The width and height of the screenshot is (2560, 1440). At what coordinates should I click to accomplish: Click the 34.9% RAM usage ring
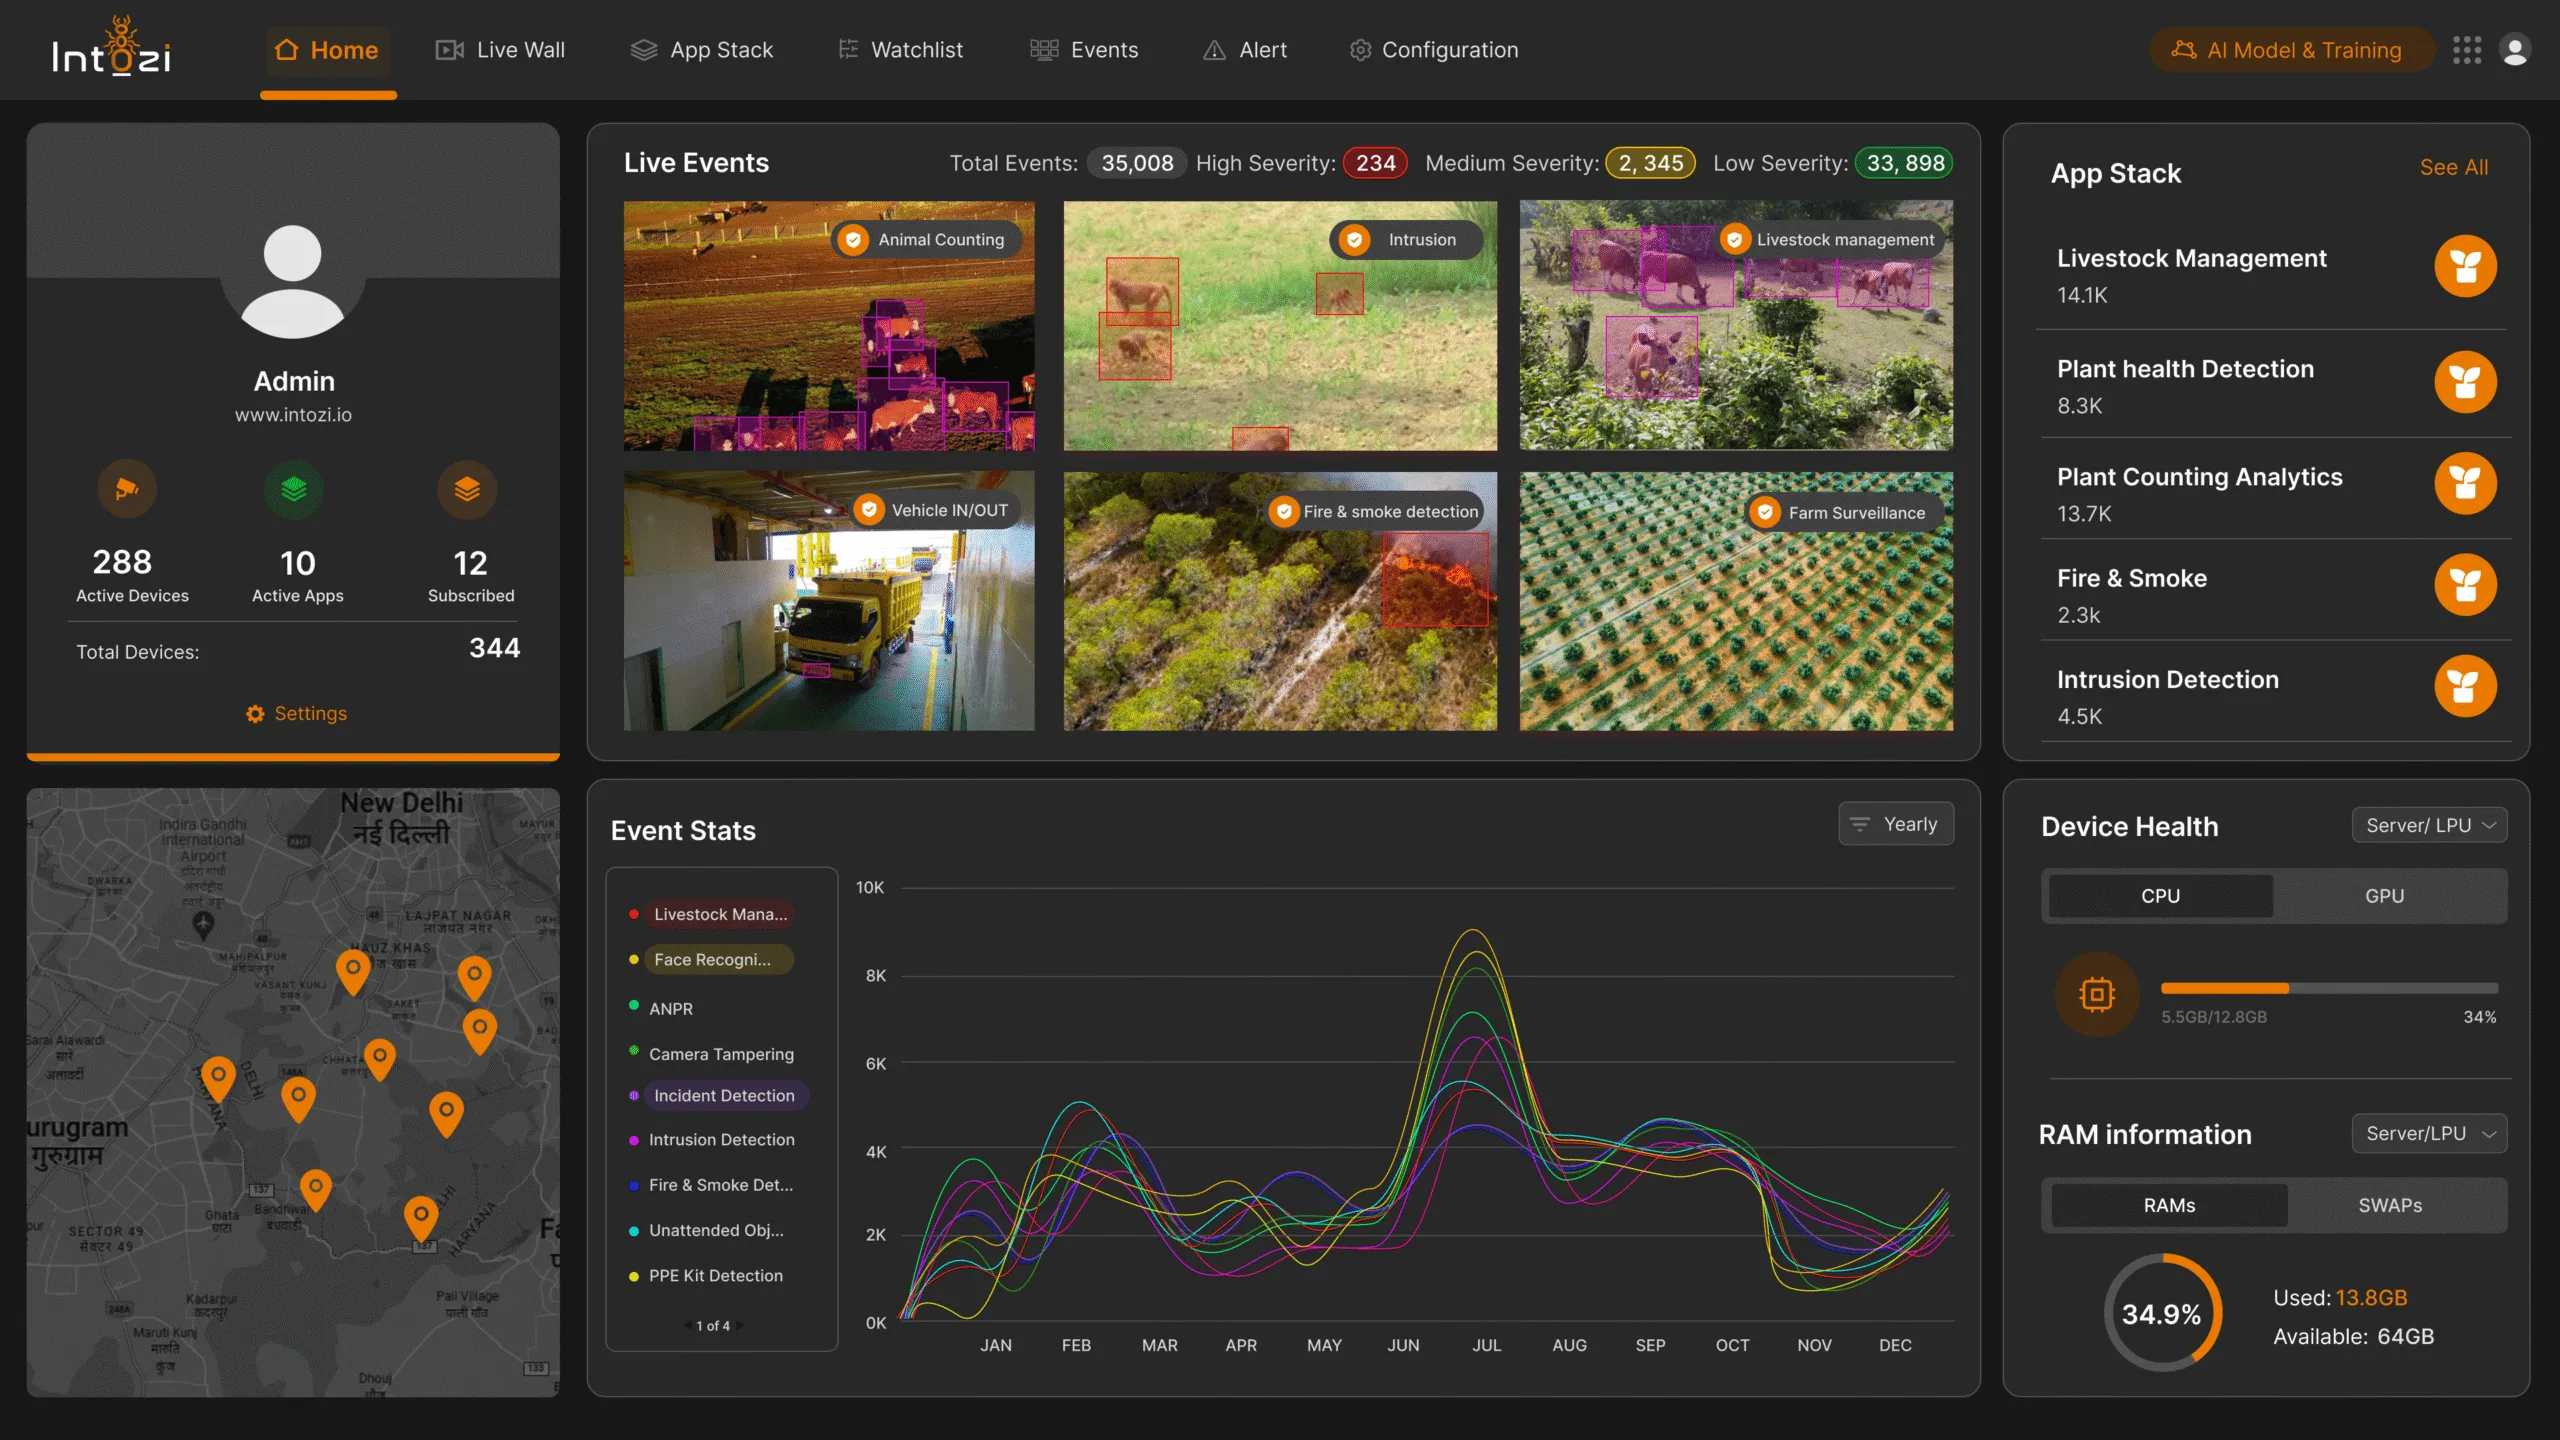coord(2162,1313)
